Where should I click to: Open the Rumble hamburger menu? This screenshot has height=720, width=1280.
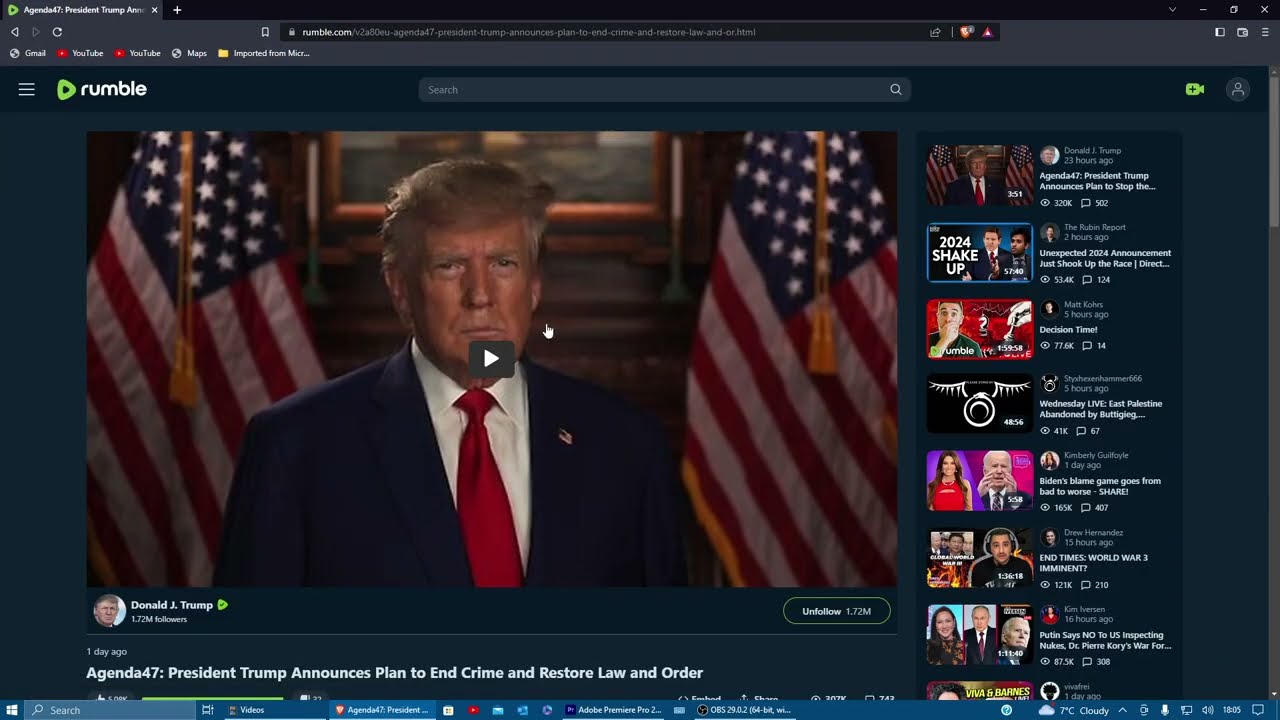point(27,90)
